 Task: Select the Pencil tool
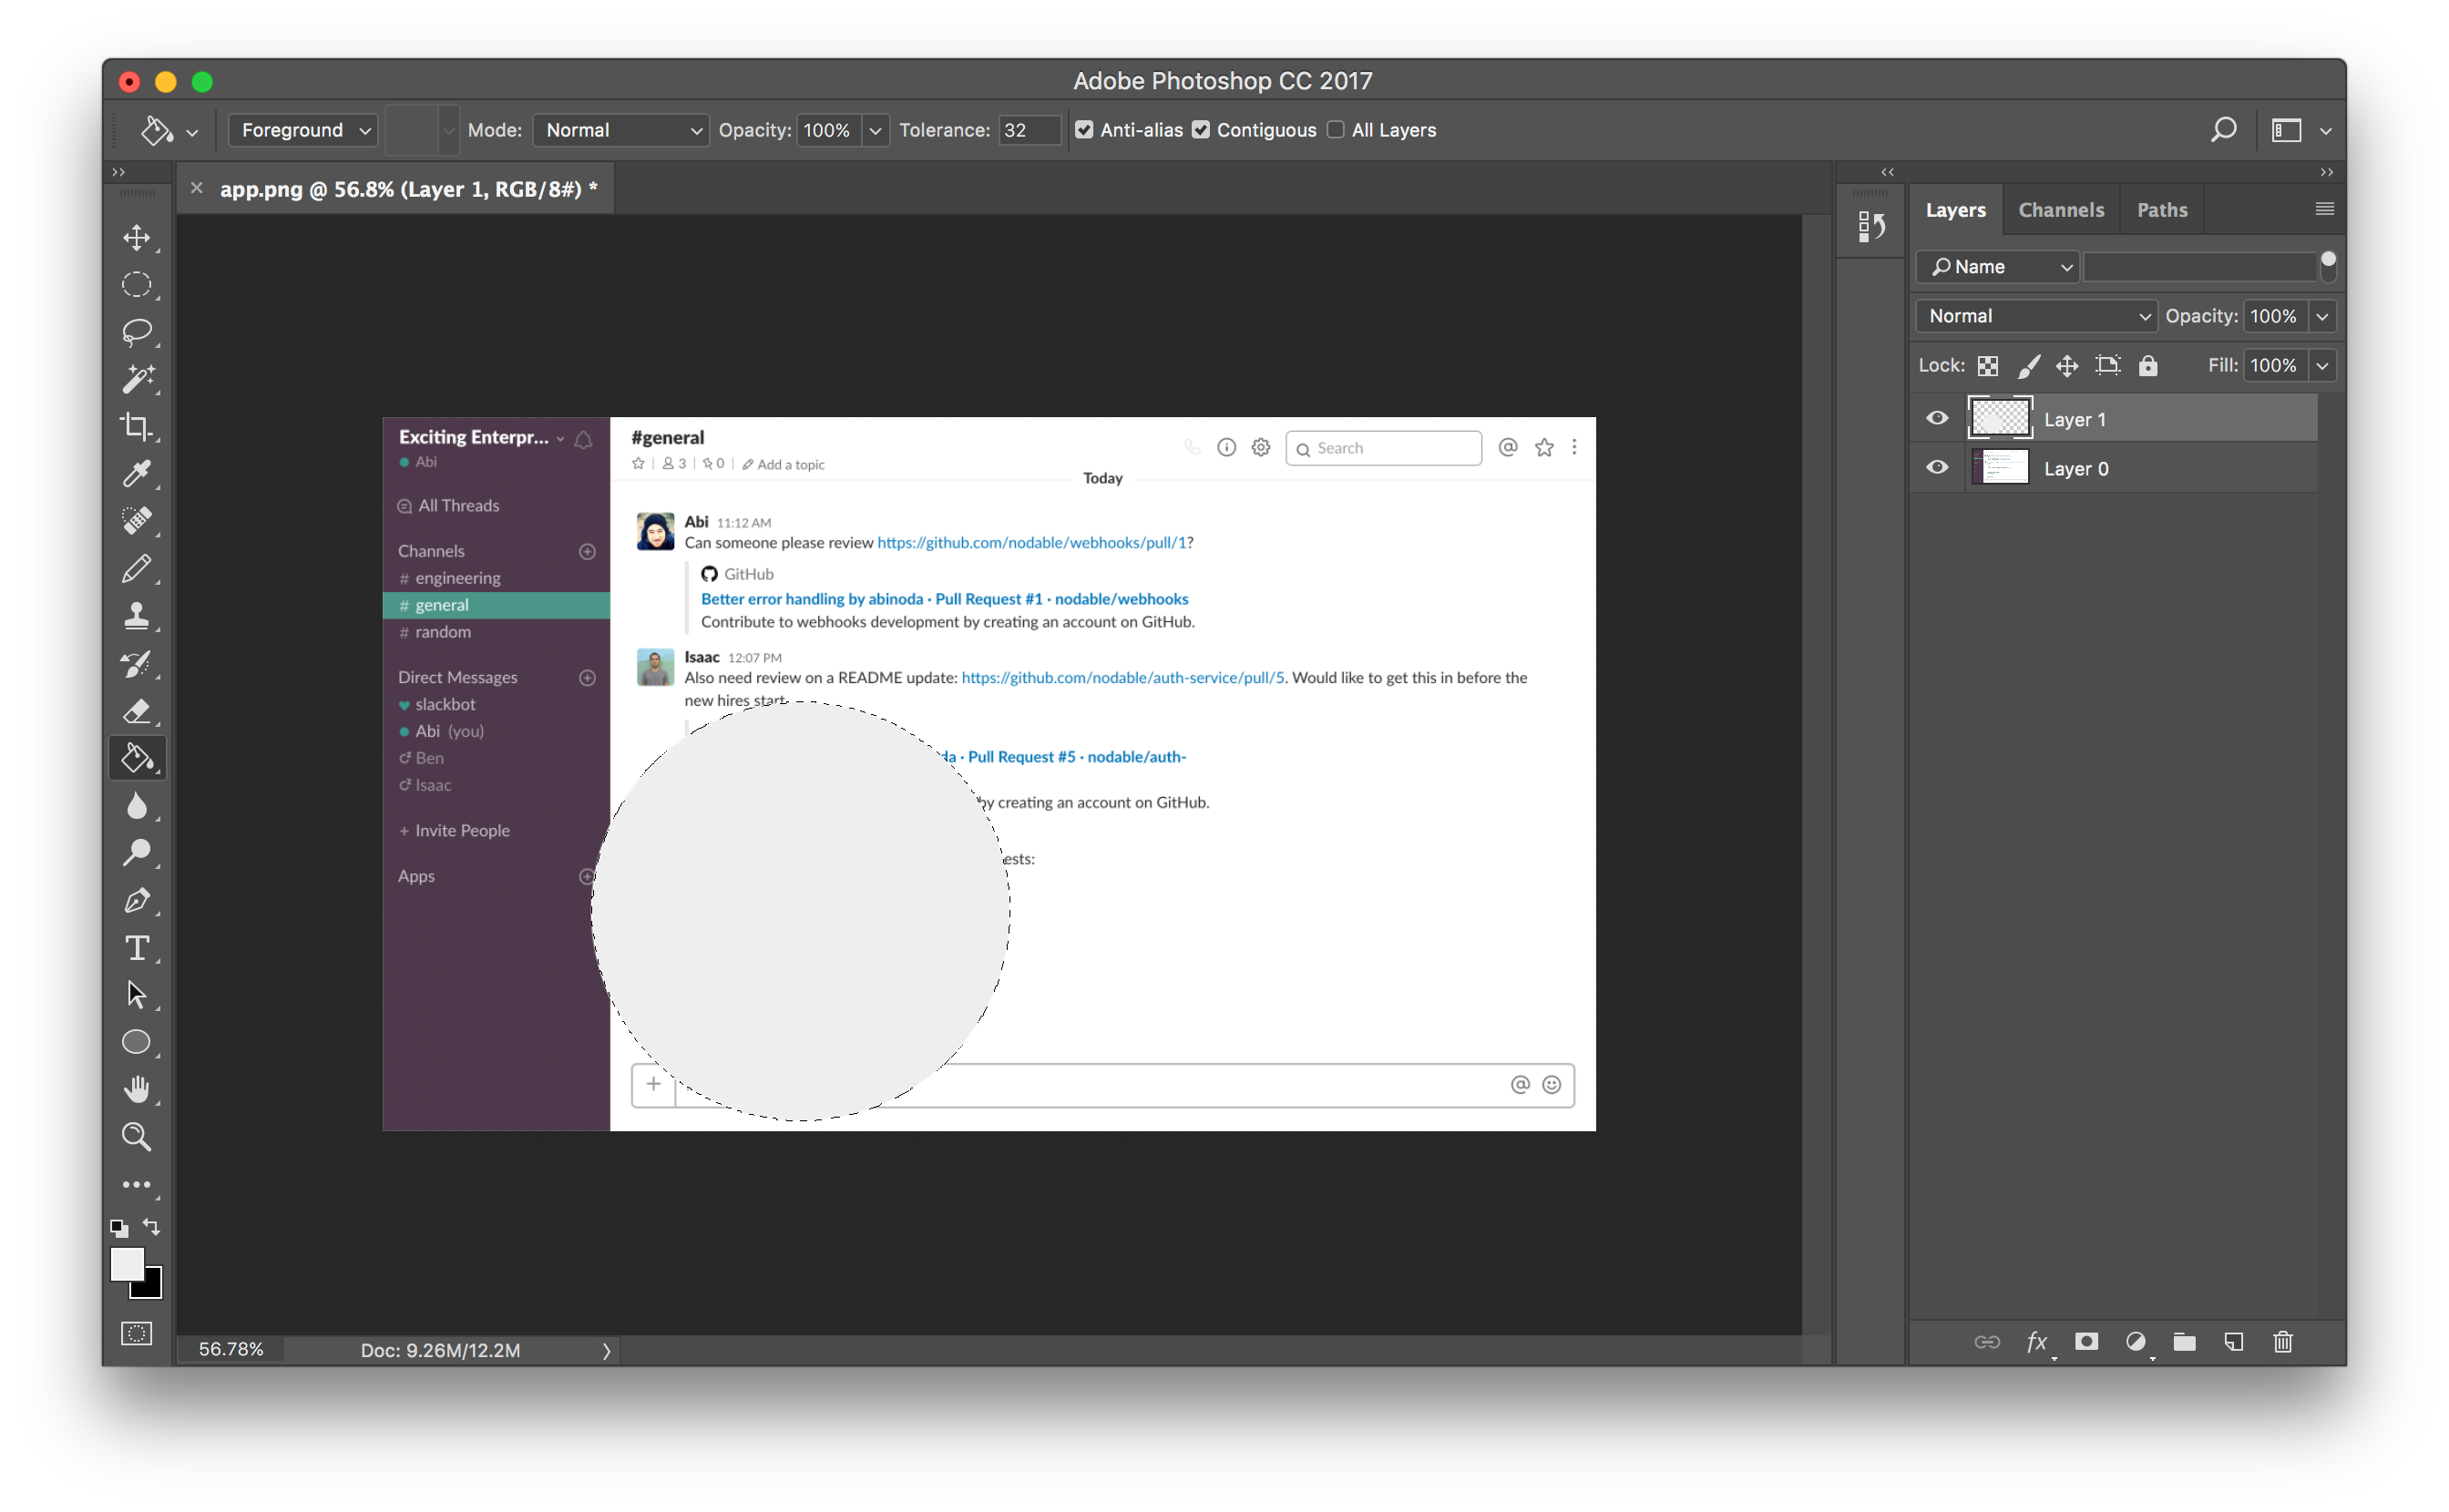point(137,569)
